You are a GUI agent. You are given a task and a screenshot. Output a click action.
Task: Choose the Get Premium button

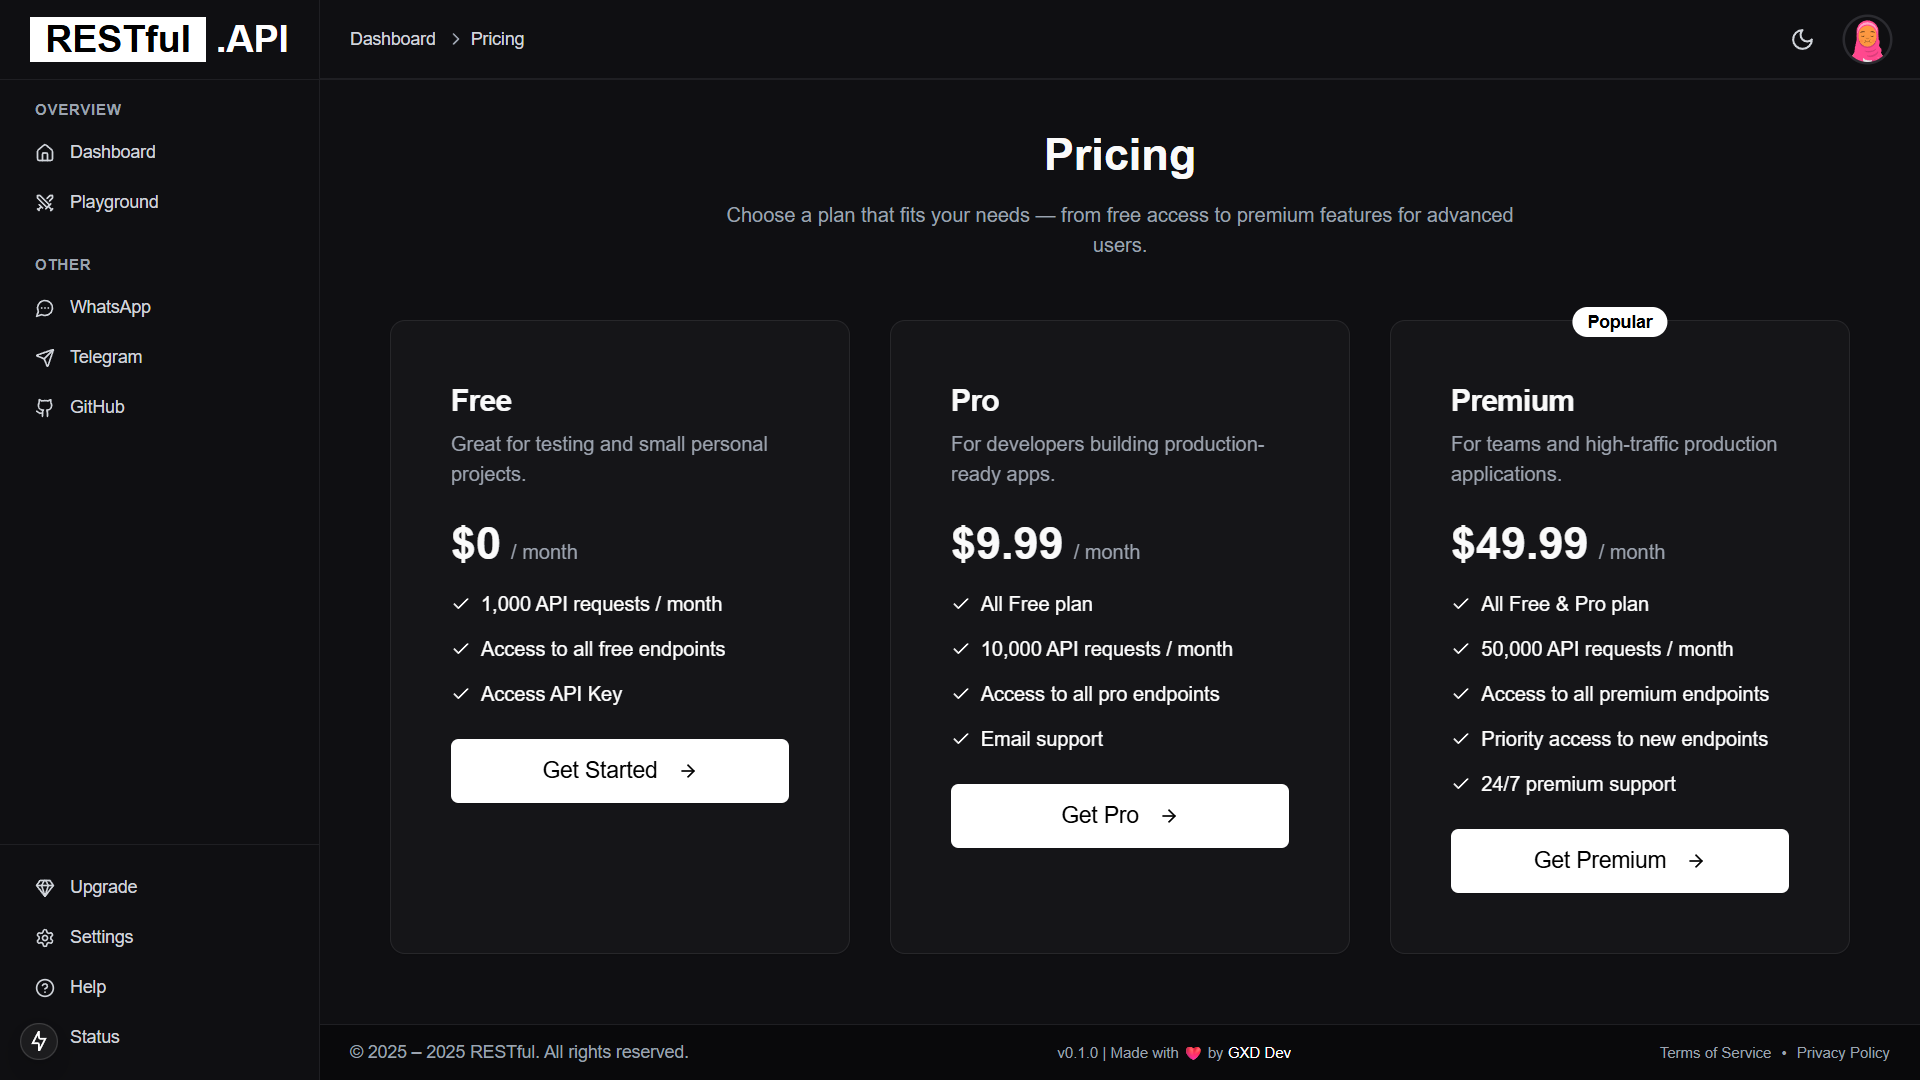tap(1619, 861)
